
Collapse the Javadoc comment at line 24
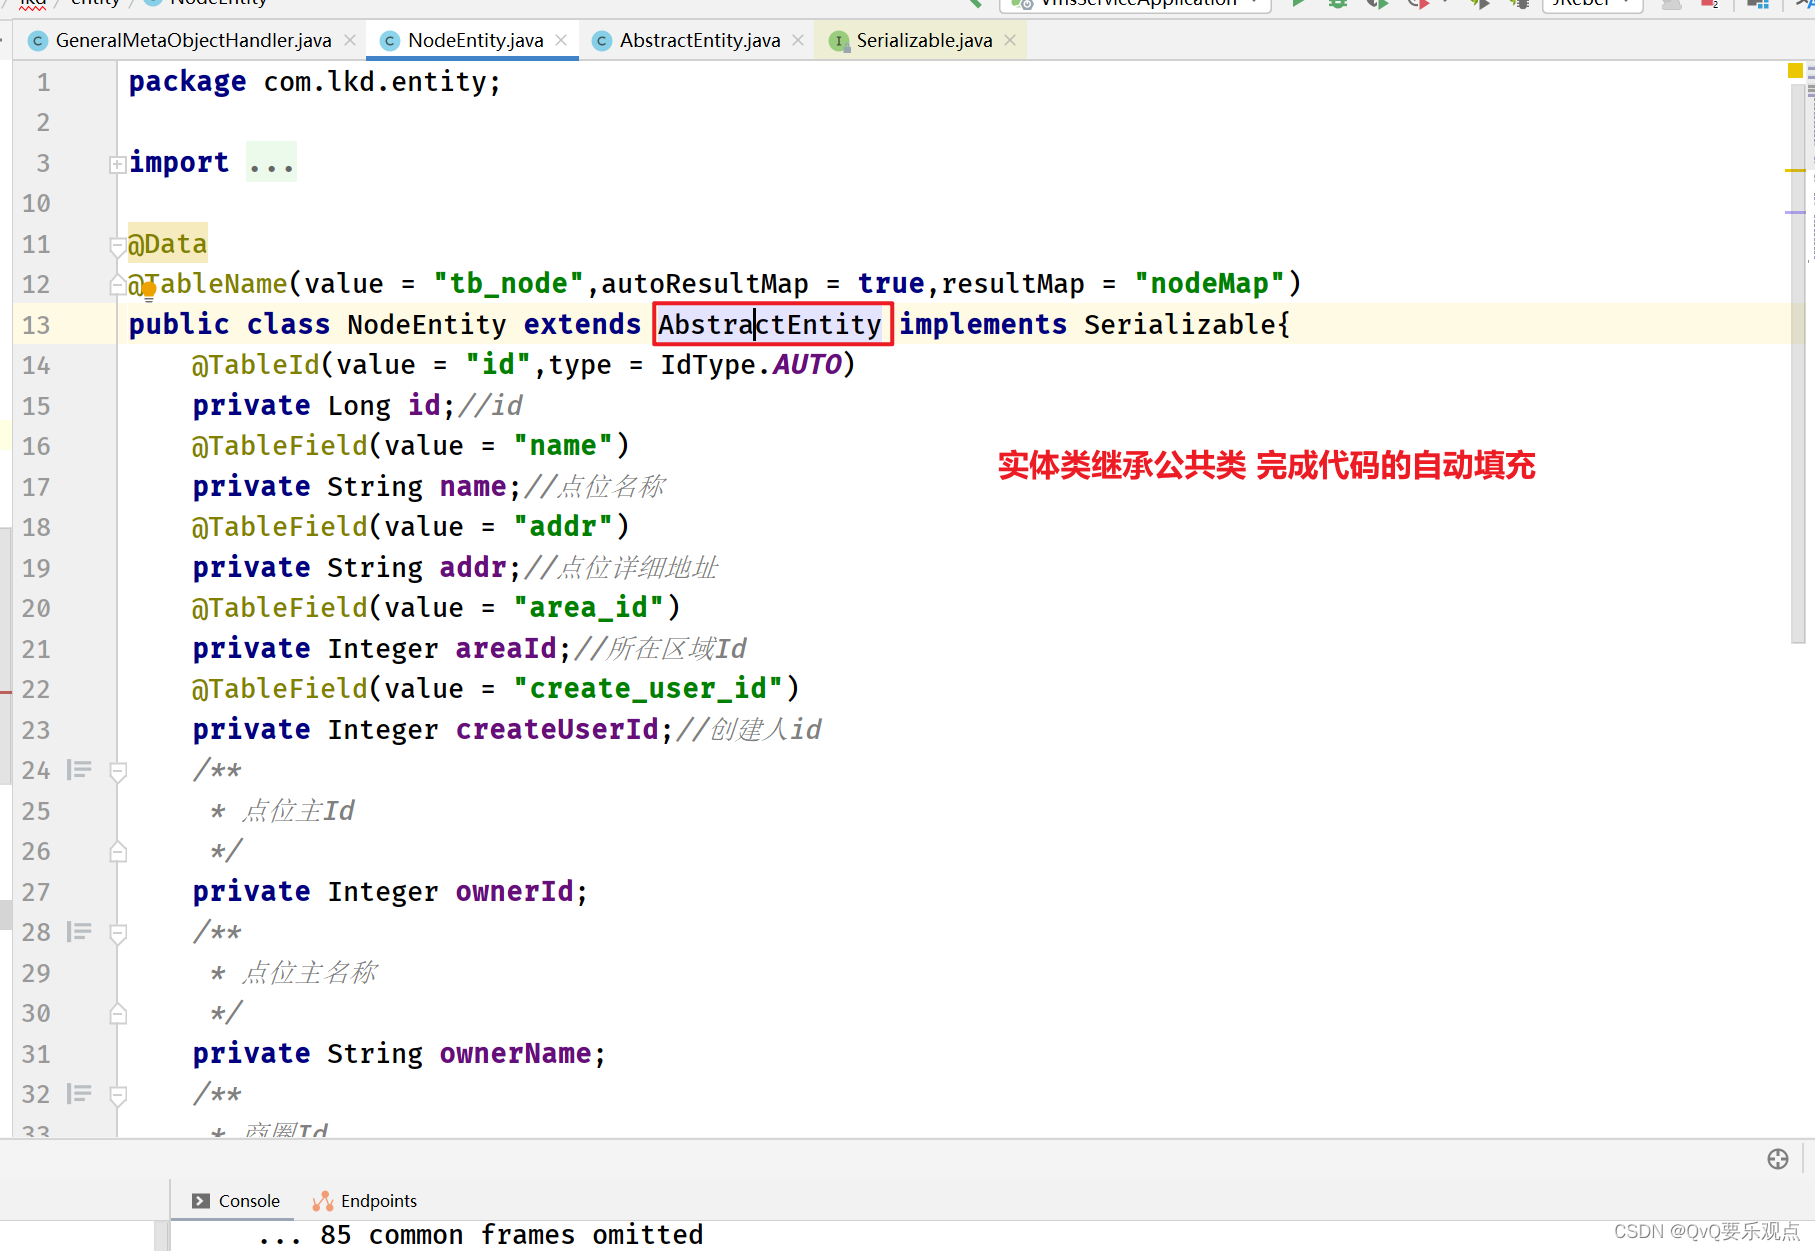pyautogui.click(x=117, y=771)
